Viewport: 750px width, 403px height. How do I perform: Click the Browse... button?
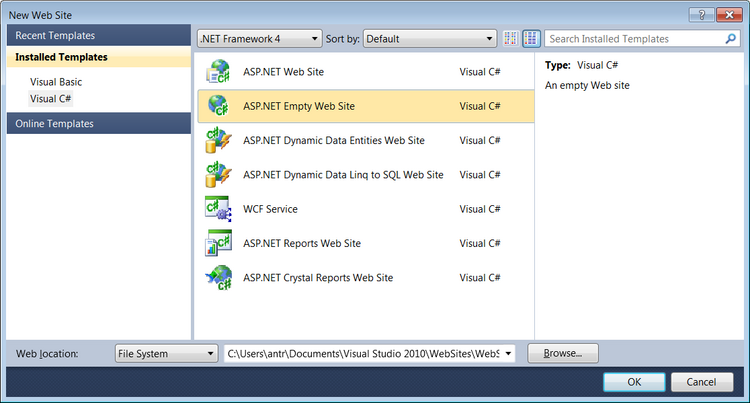pos(563,353)
